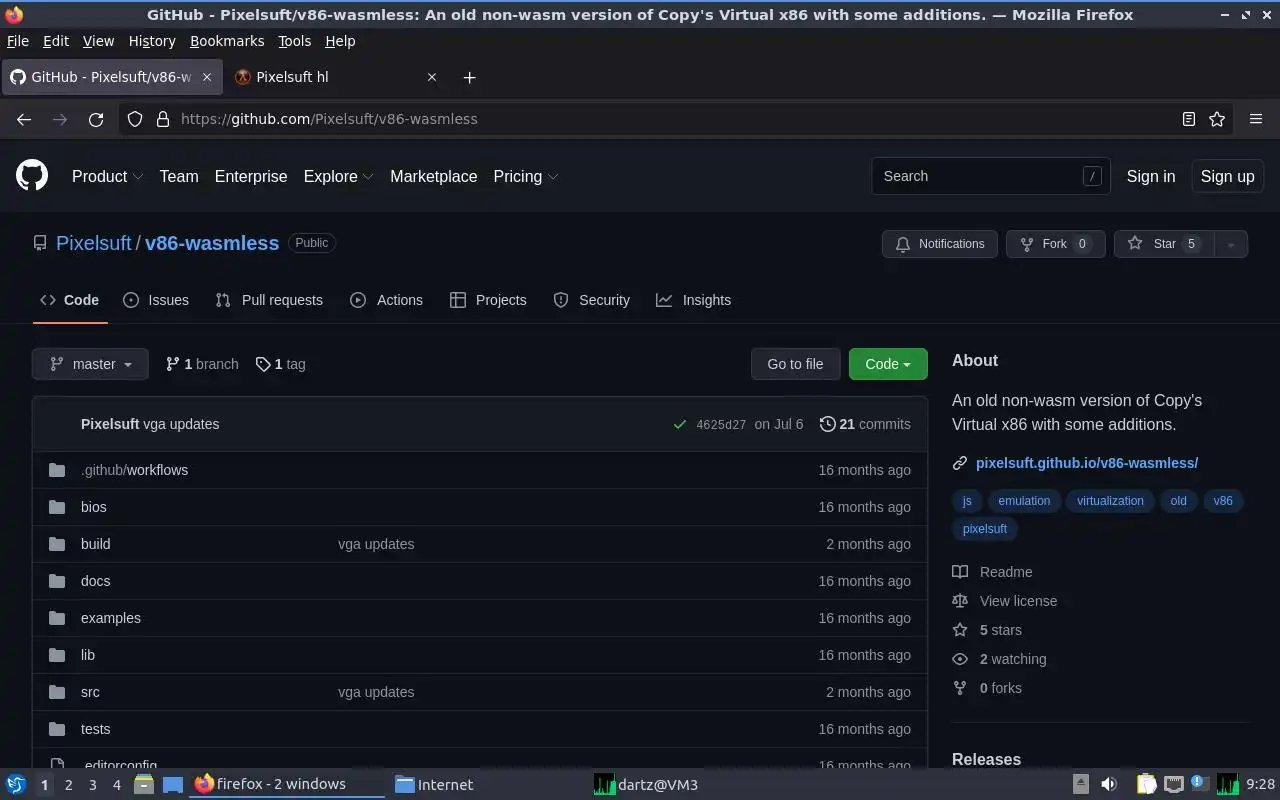Click the emulation topic tag
The image size is (1280, 800).
[1024, 501]
